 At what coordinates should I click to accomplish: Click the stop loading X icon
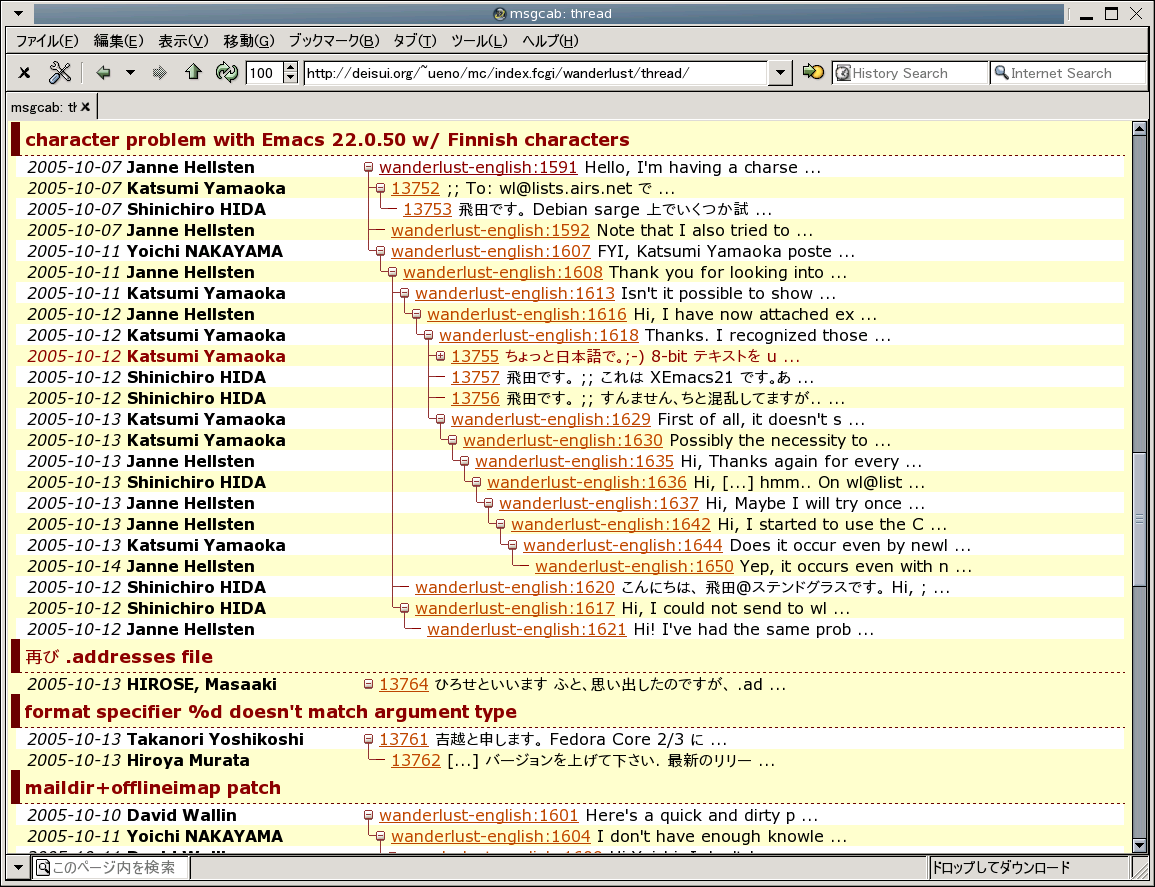25,73
